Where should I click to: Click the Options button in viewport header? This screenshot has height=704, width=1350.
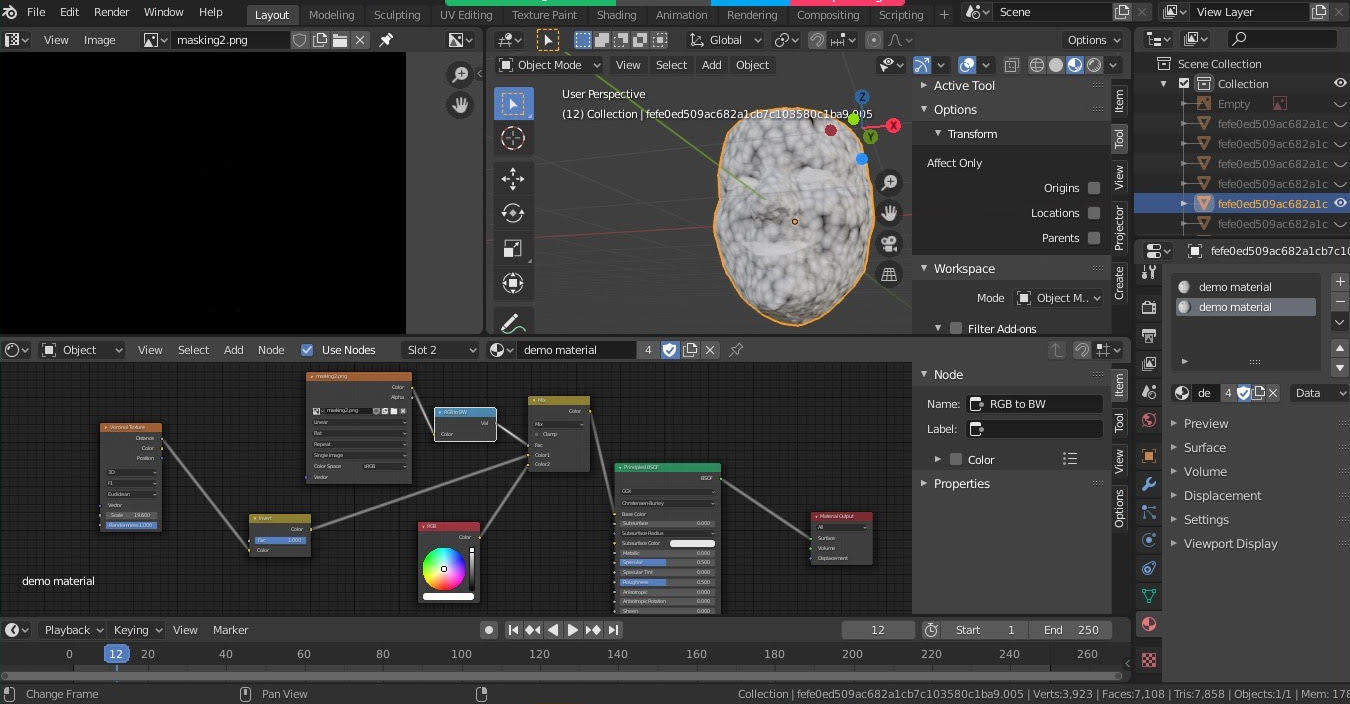(x=1093, y=40)
